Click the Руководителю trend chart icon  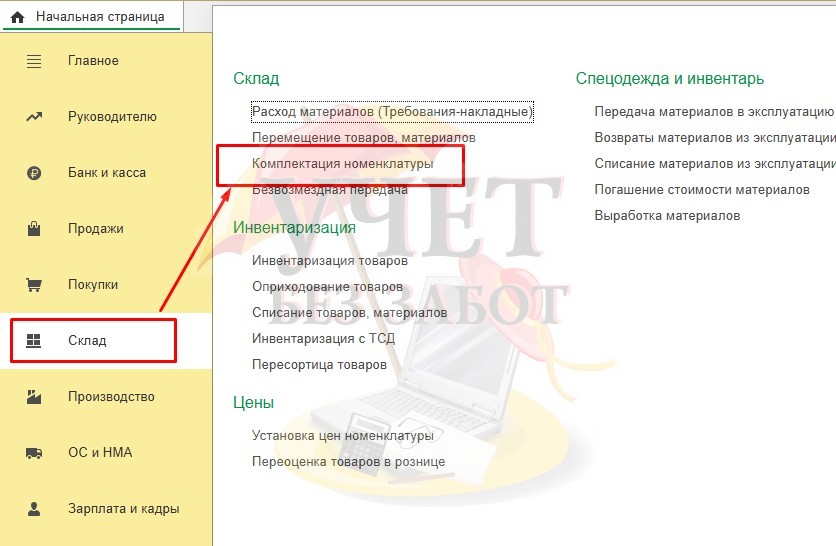point(34,117)
